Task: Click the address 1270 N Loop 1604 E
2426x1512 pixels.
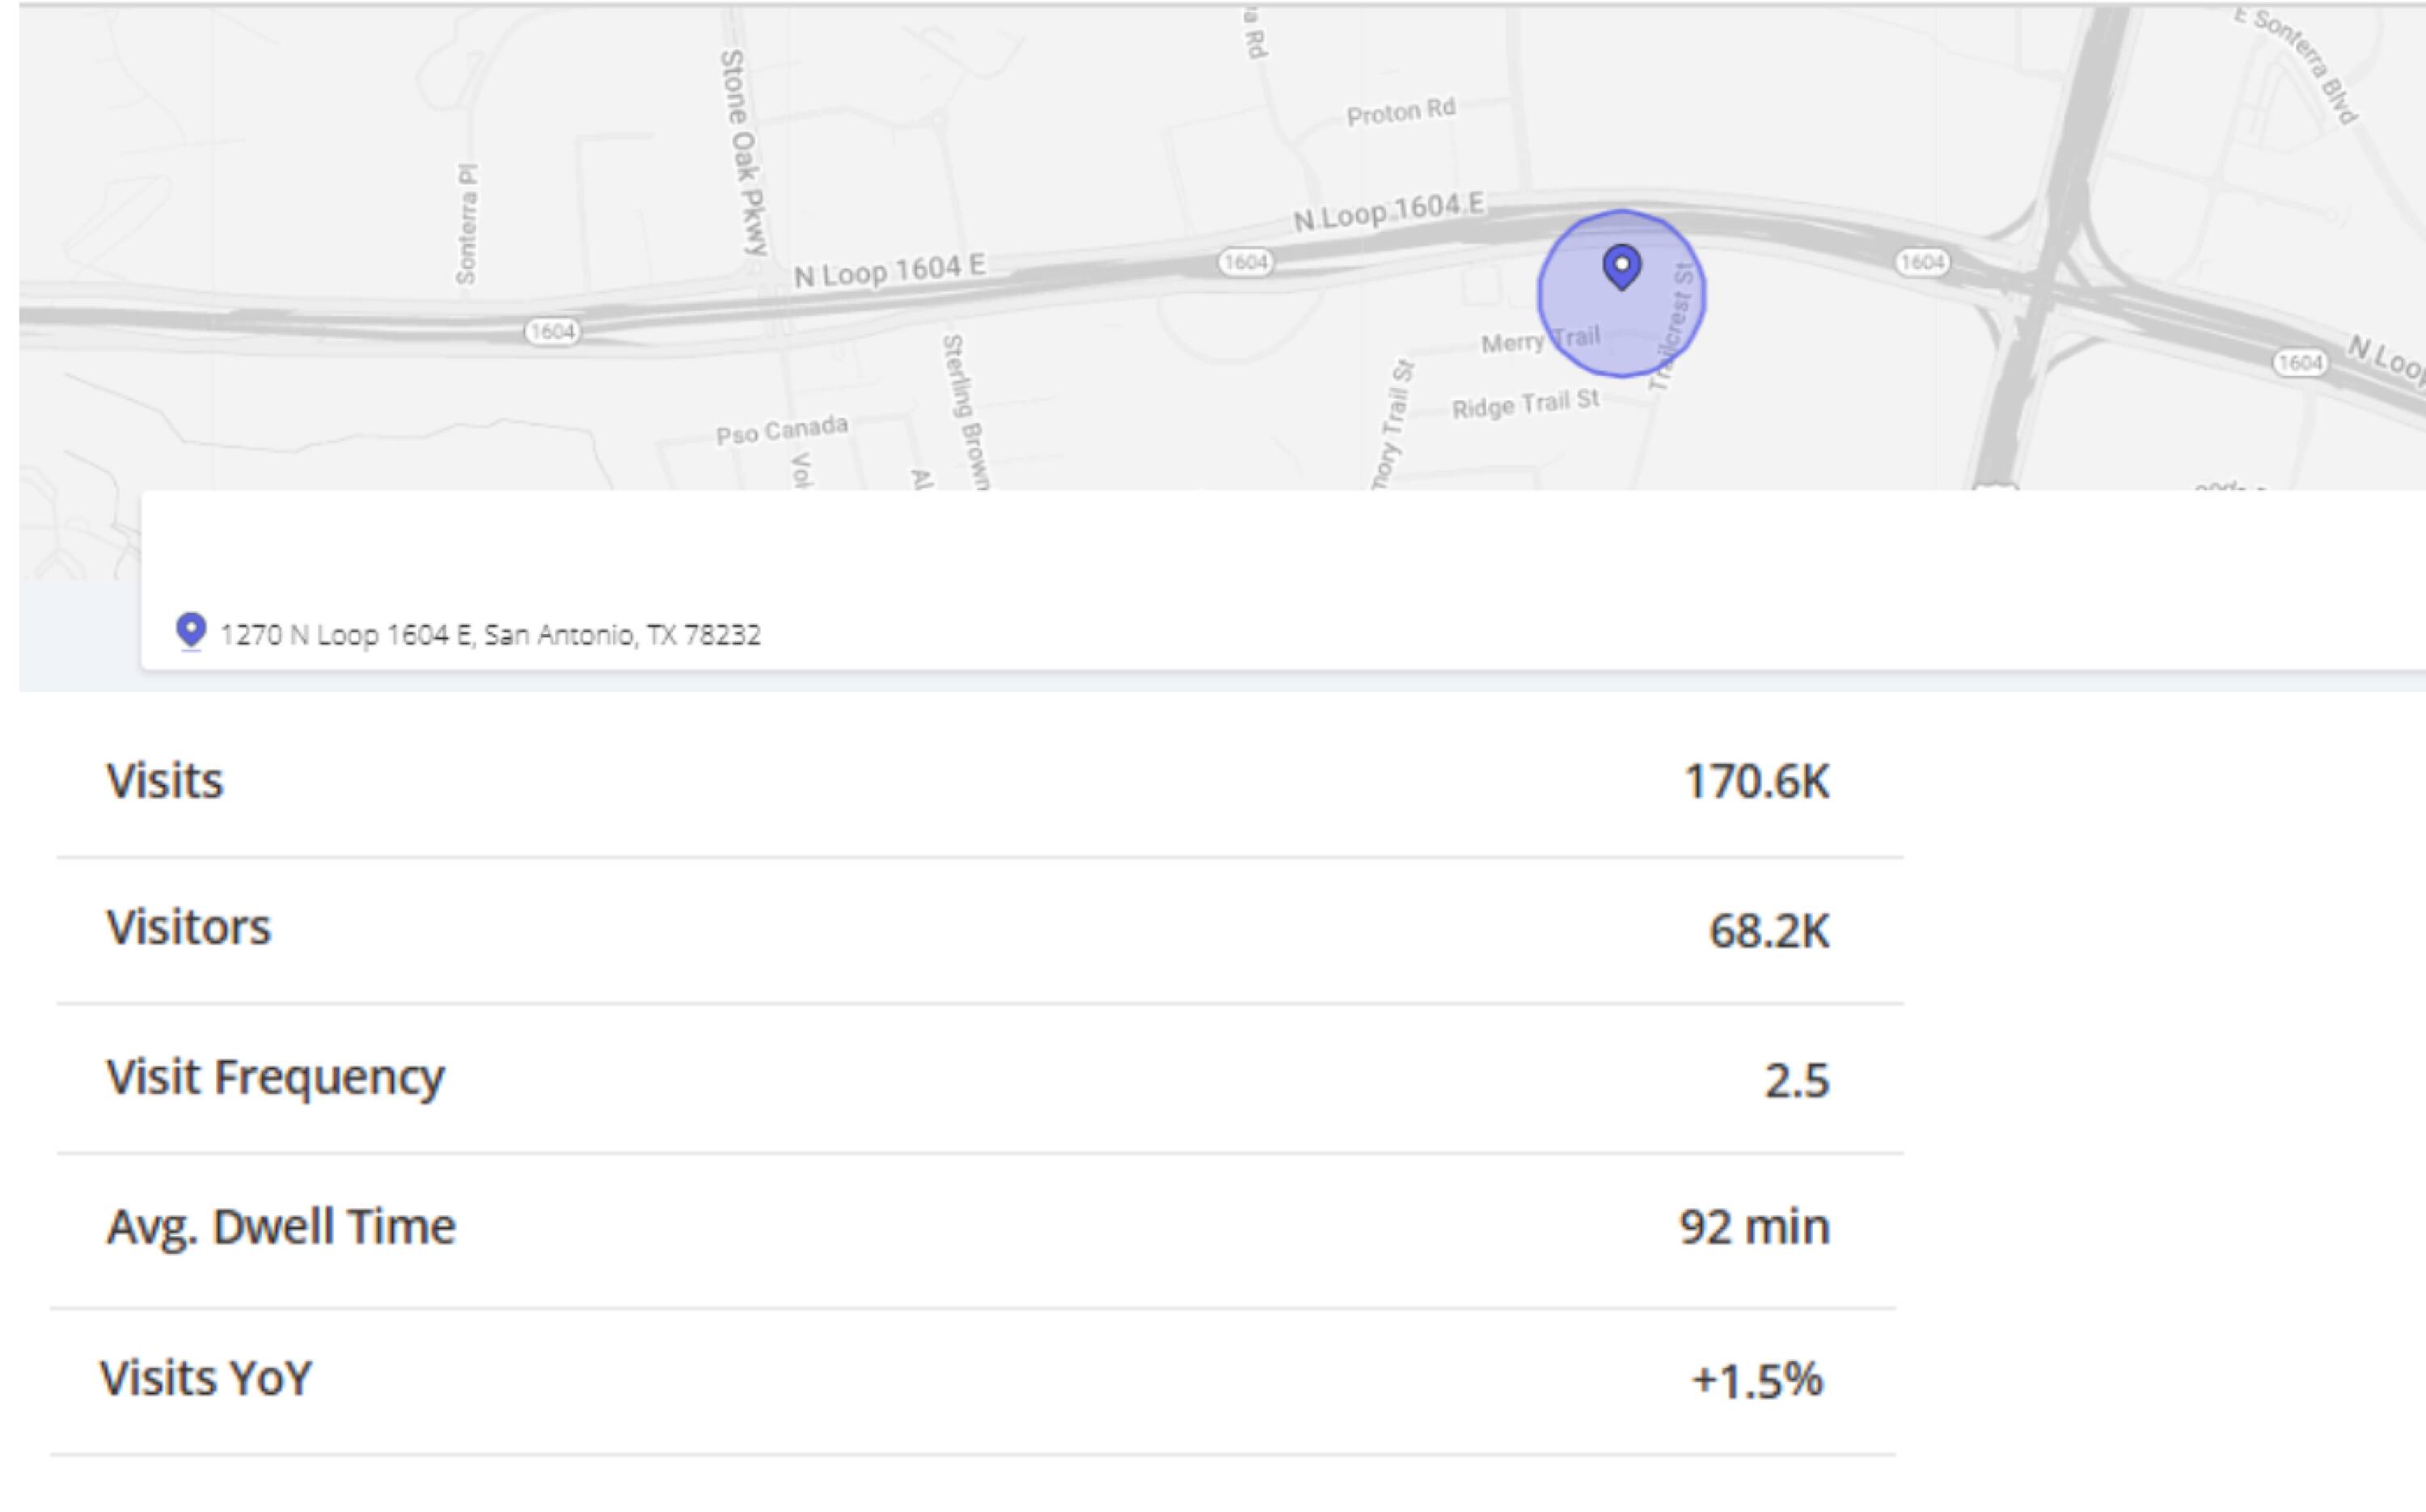Action: click(x=490, y=635)
